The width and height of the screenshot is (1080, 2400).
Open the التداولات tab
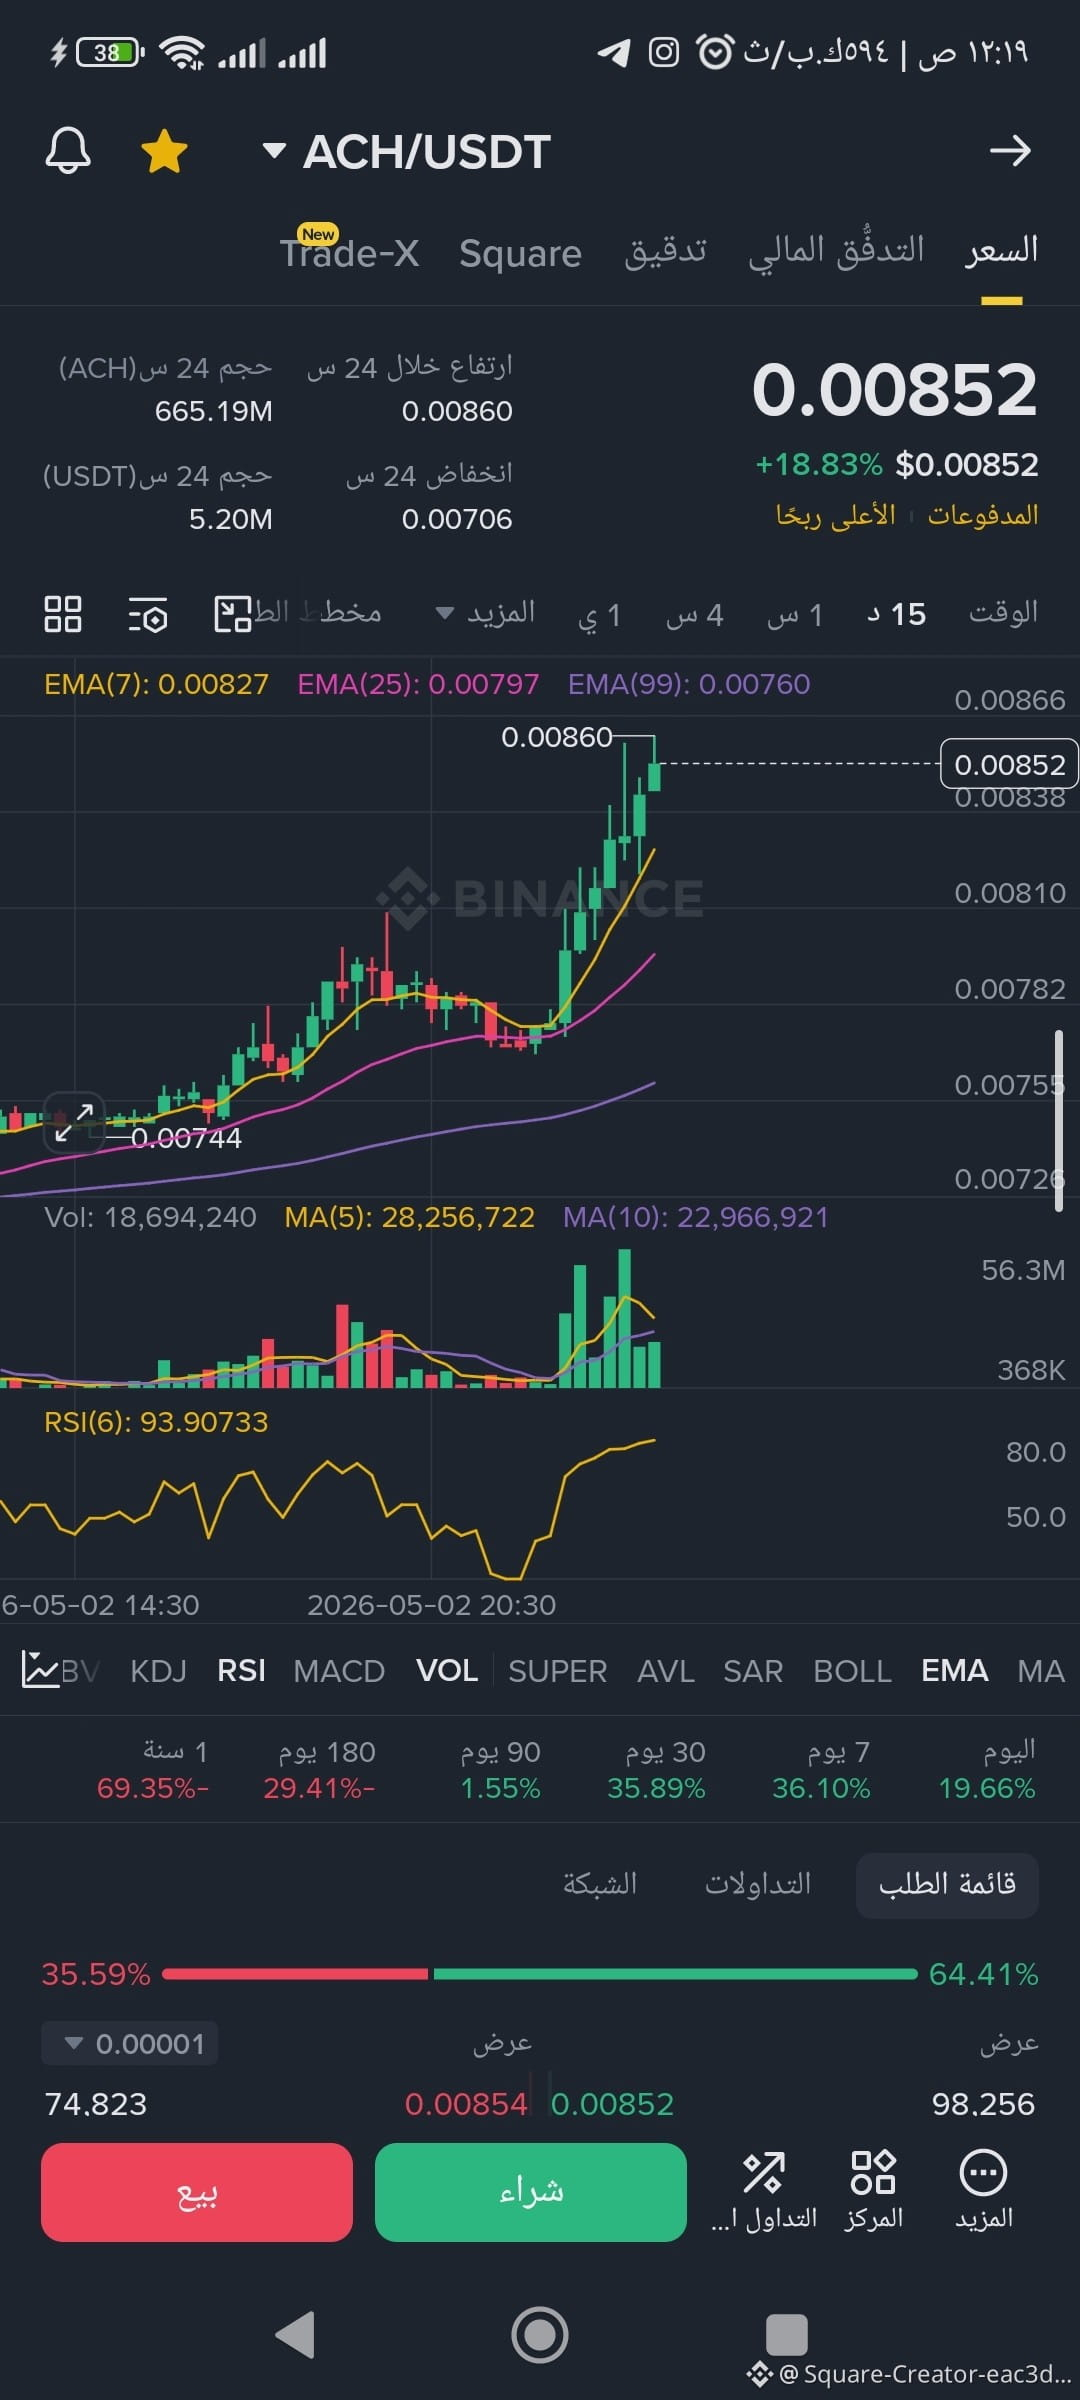click(758, 1885)
